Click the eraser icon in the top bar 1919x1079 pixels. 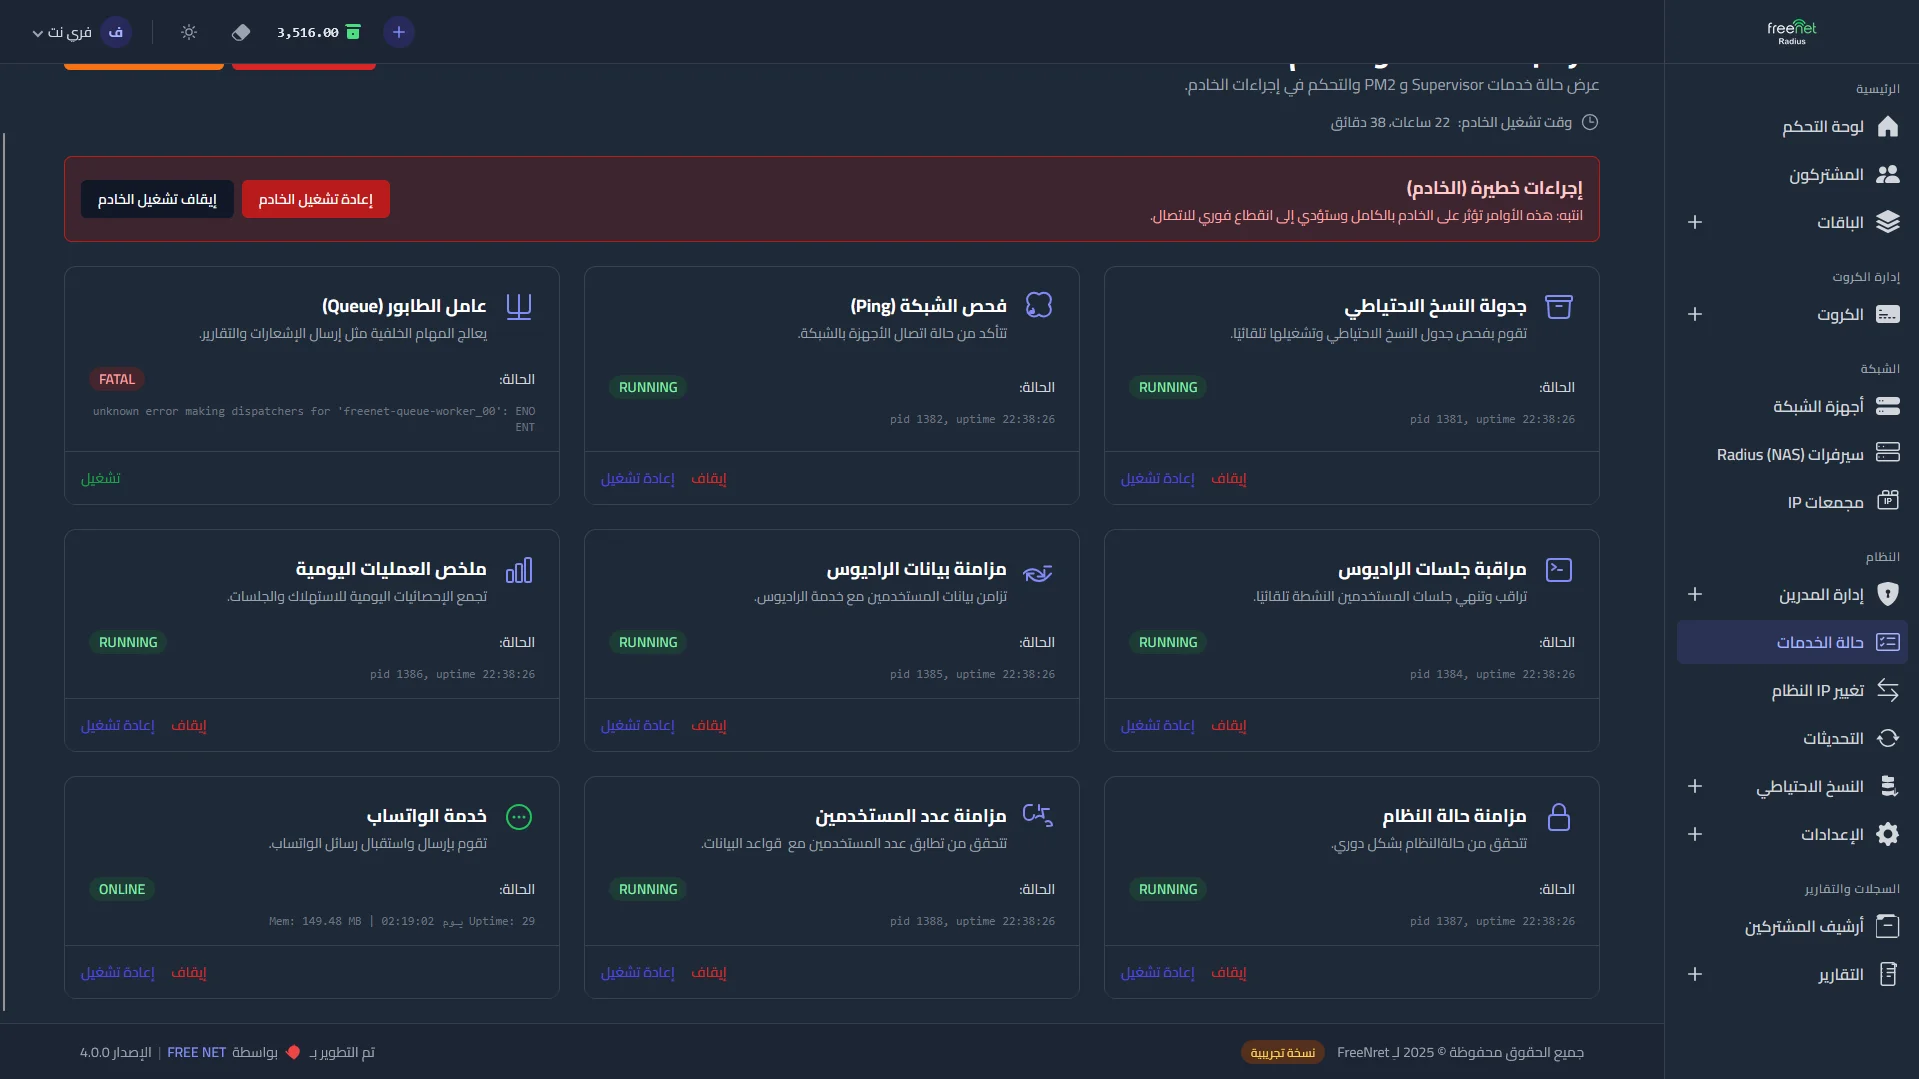pos(241,32)
